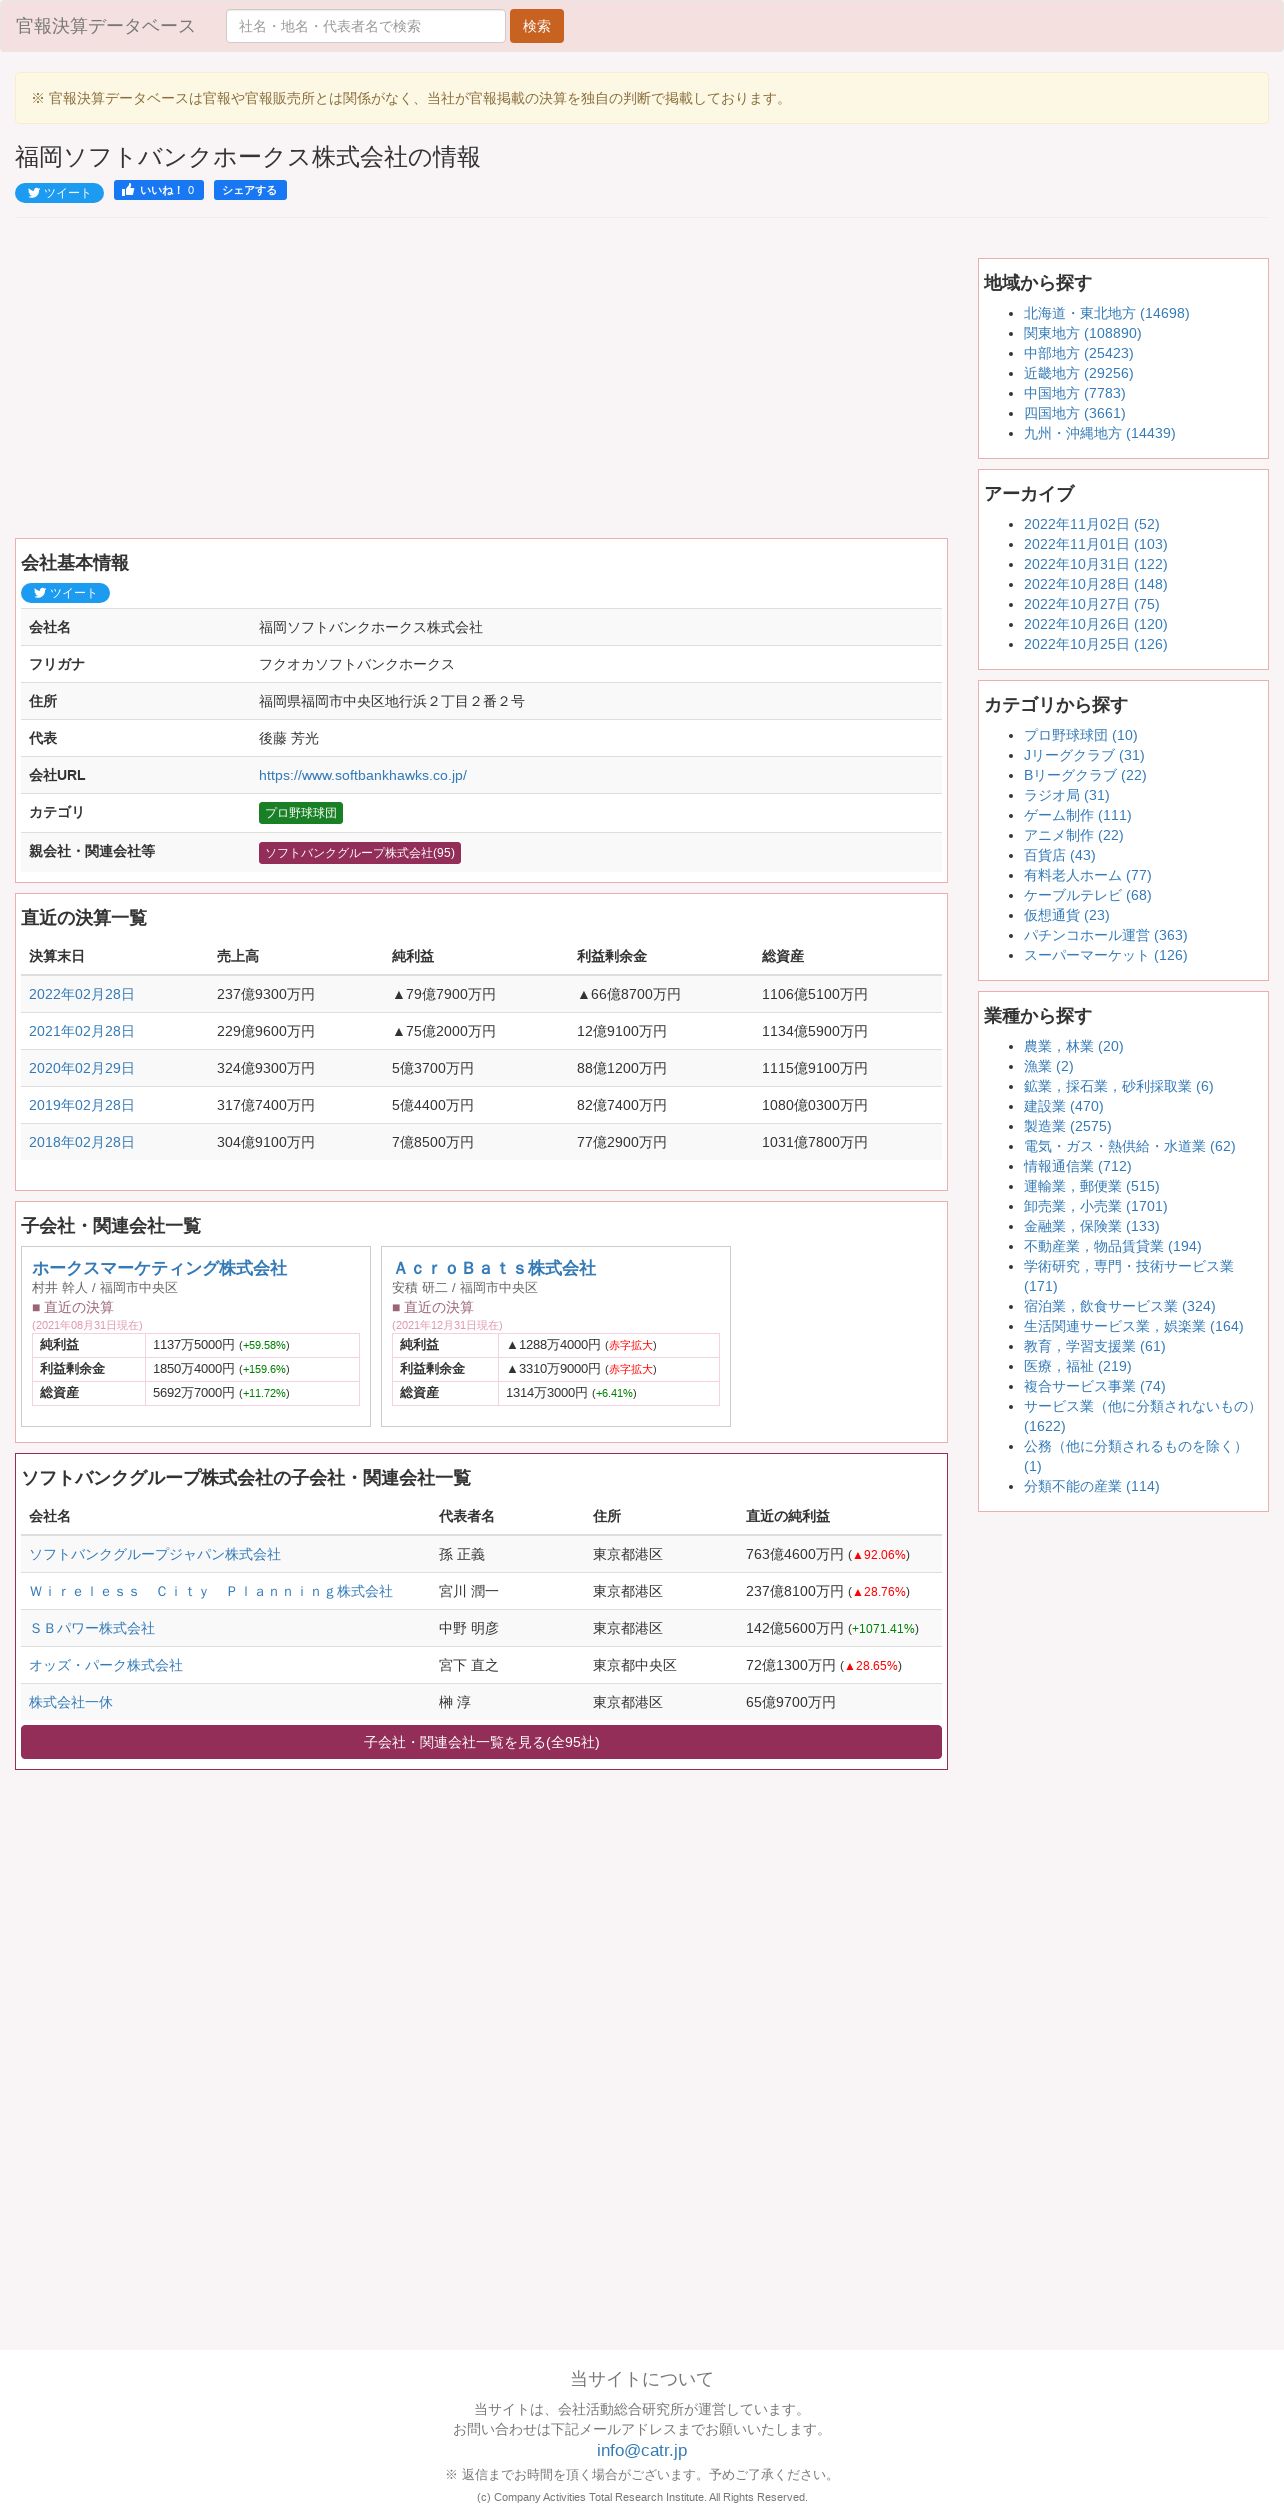Browse 製造業 (2575) industry

[1067, 1126]
